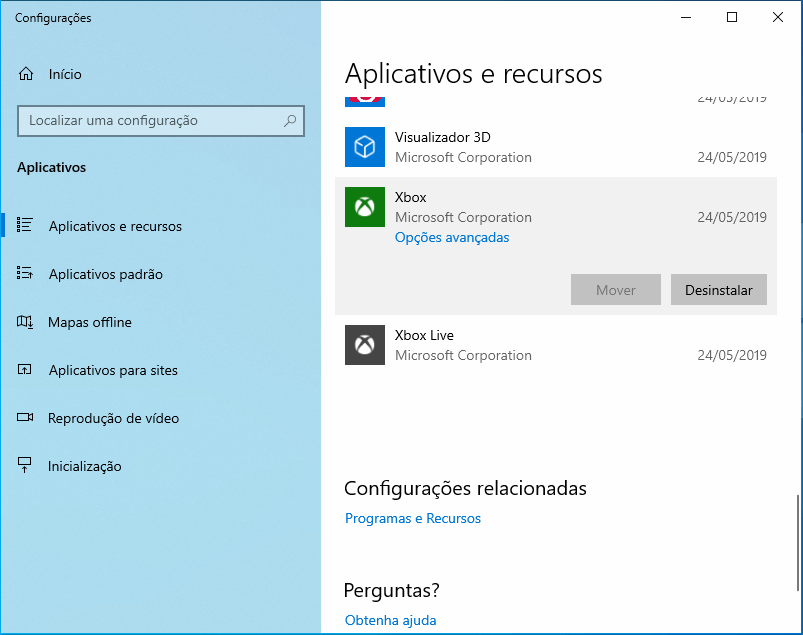Maximize the Configurações window
The width and height of the screenshot is (803, 635).
coord(732,17)
